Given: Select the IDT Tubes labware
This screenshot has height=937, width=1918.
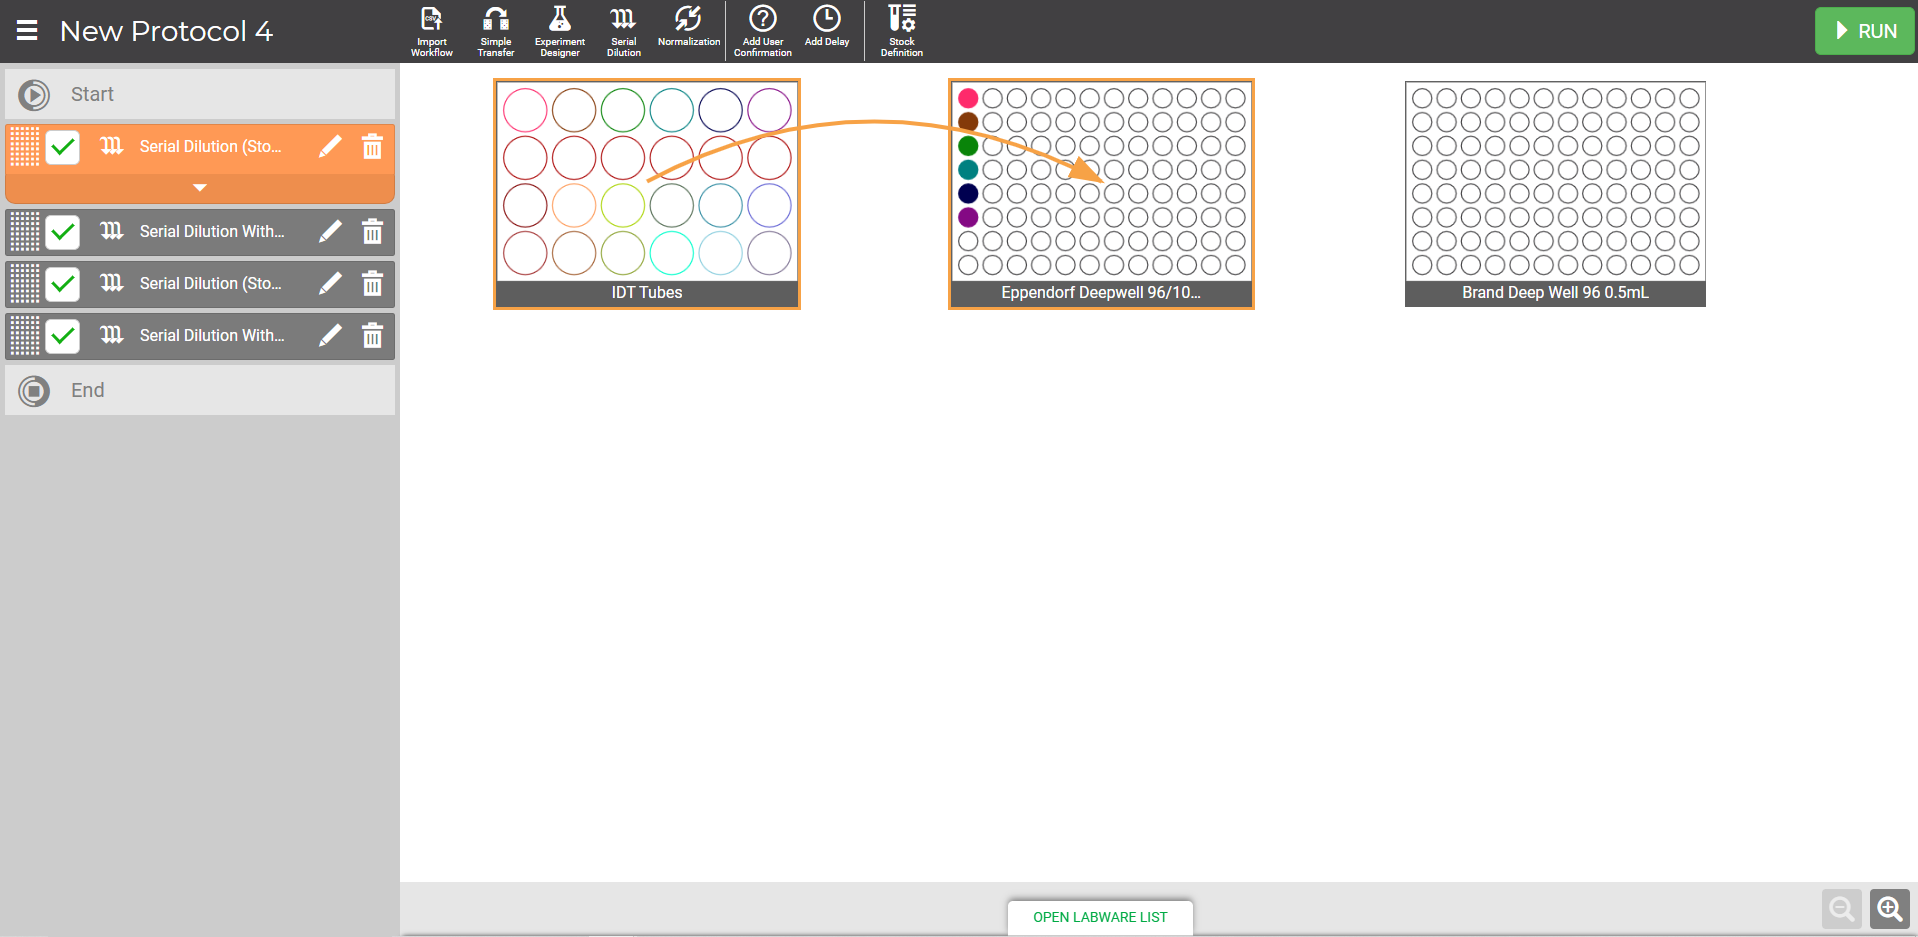Looking at the screenshot, I should 647,194.
